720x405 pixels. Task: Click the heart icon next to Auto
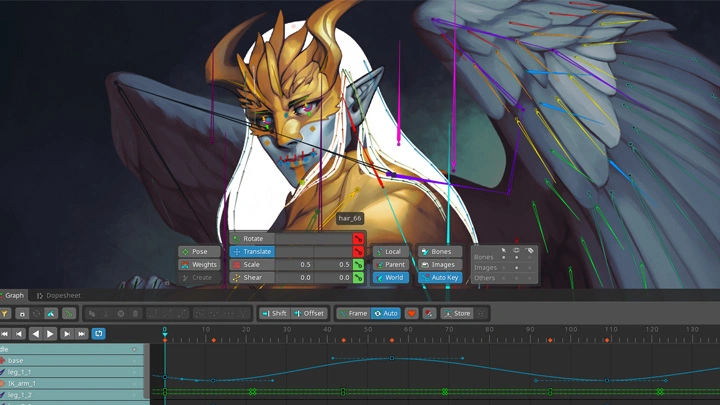411,314
